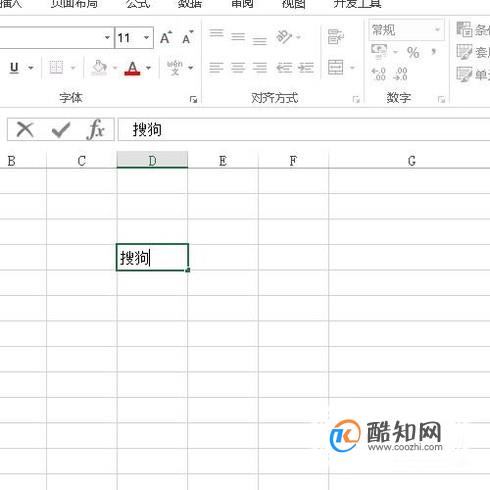
Task: Open the 页面布局 ribbon tab
Action: (74, 4)
